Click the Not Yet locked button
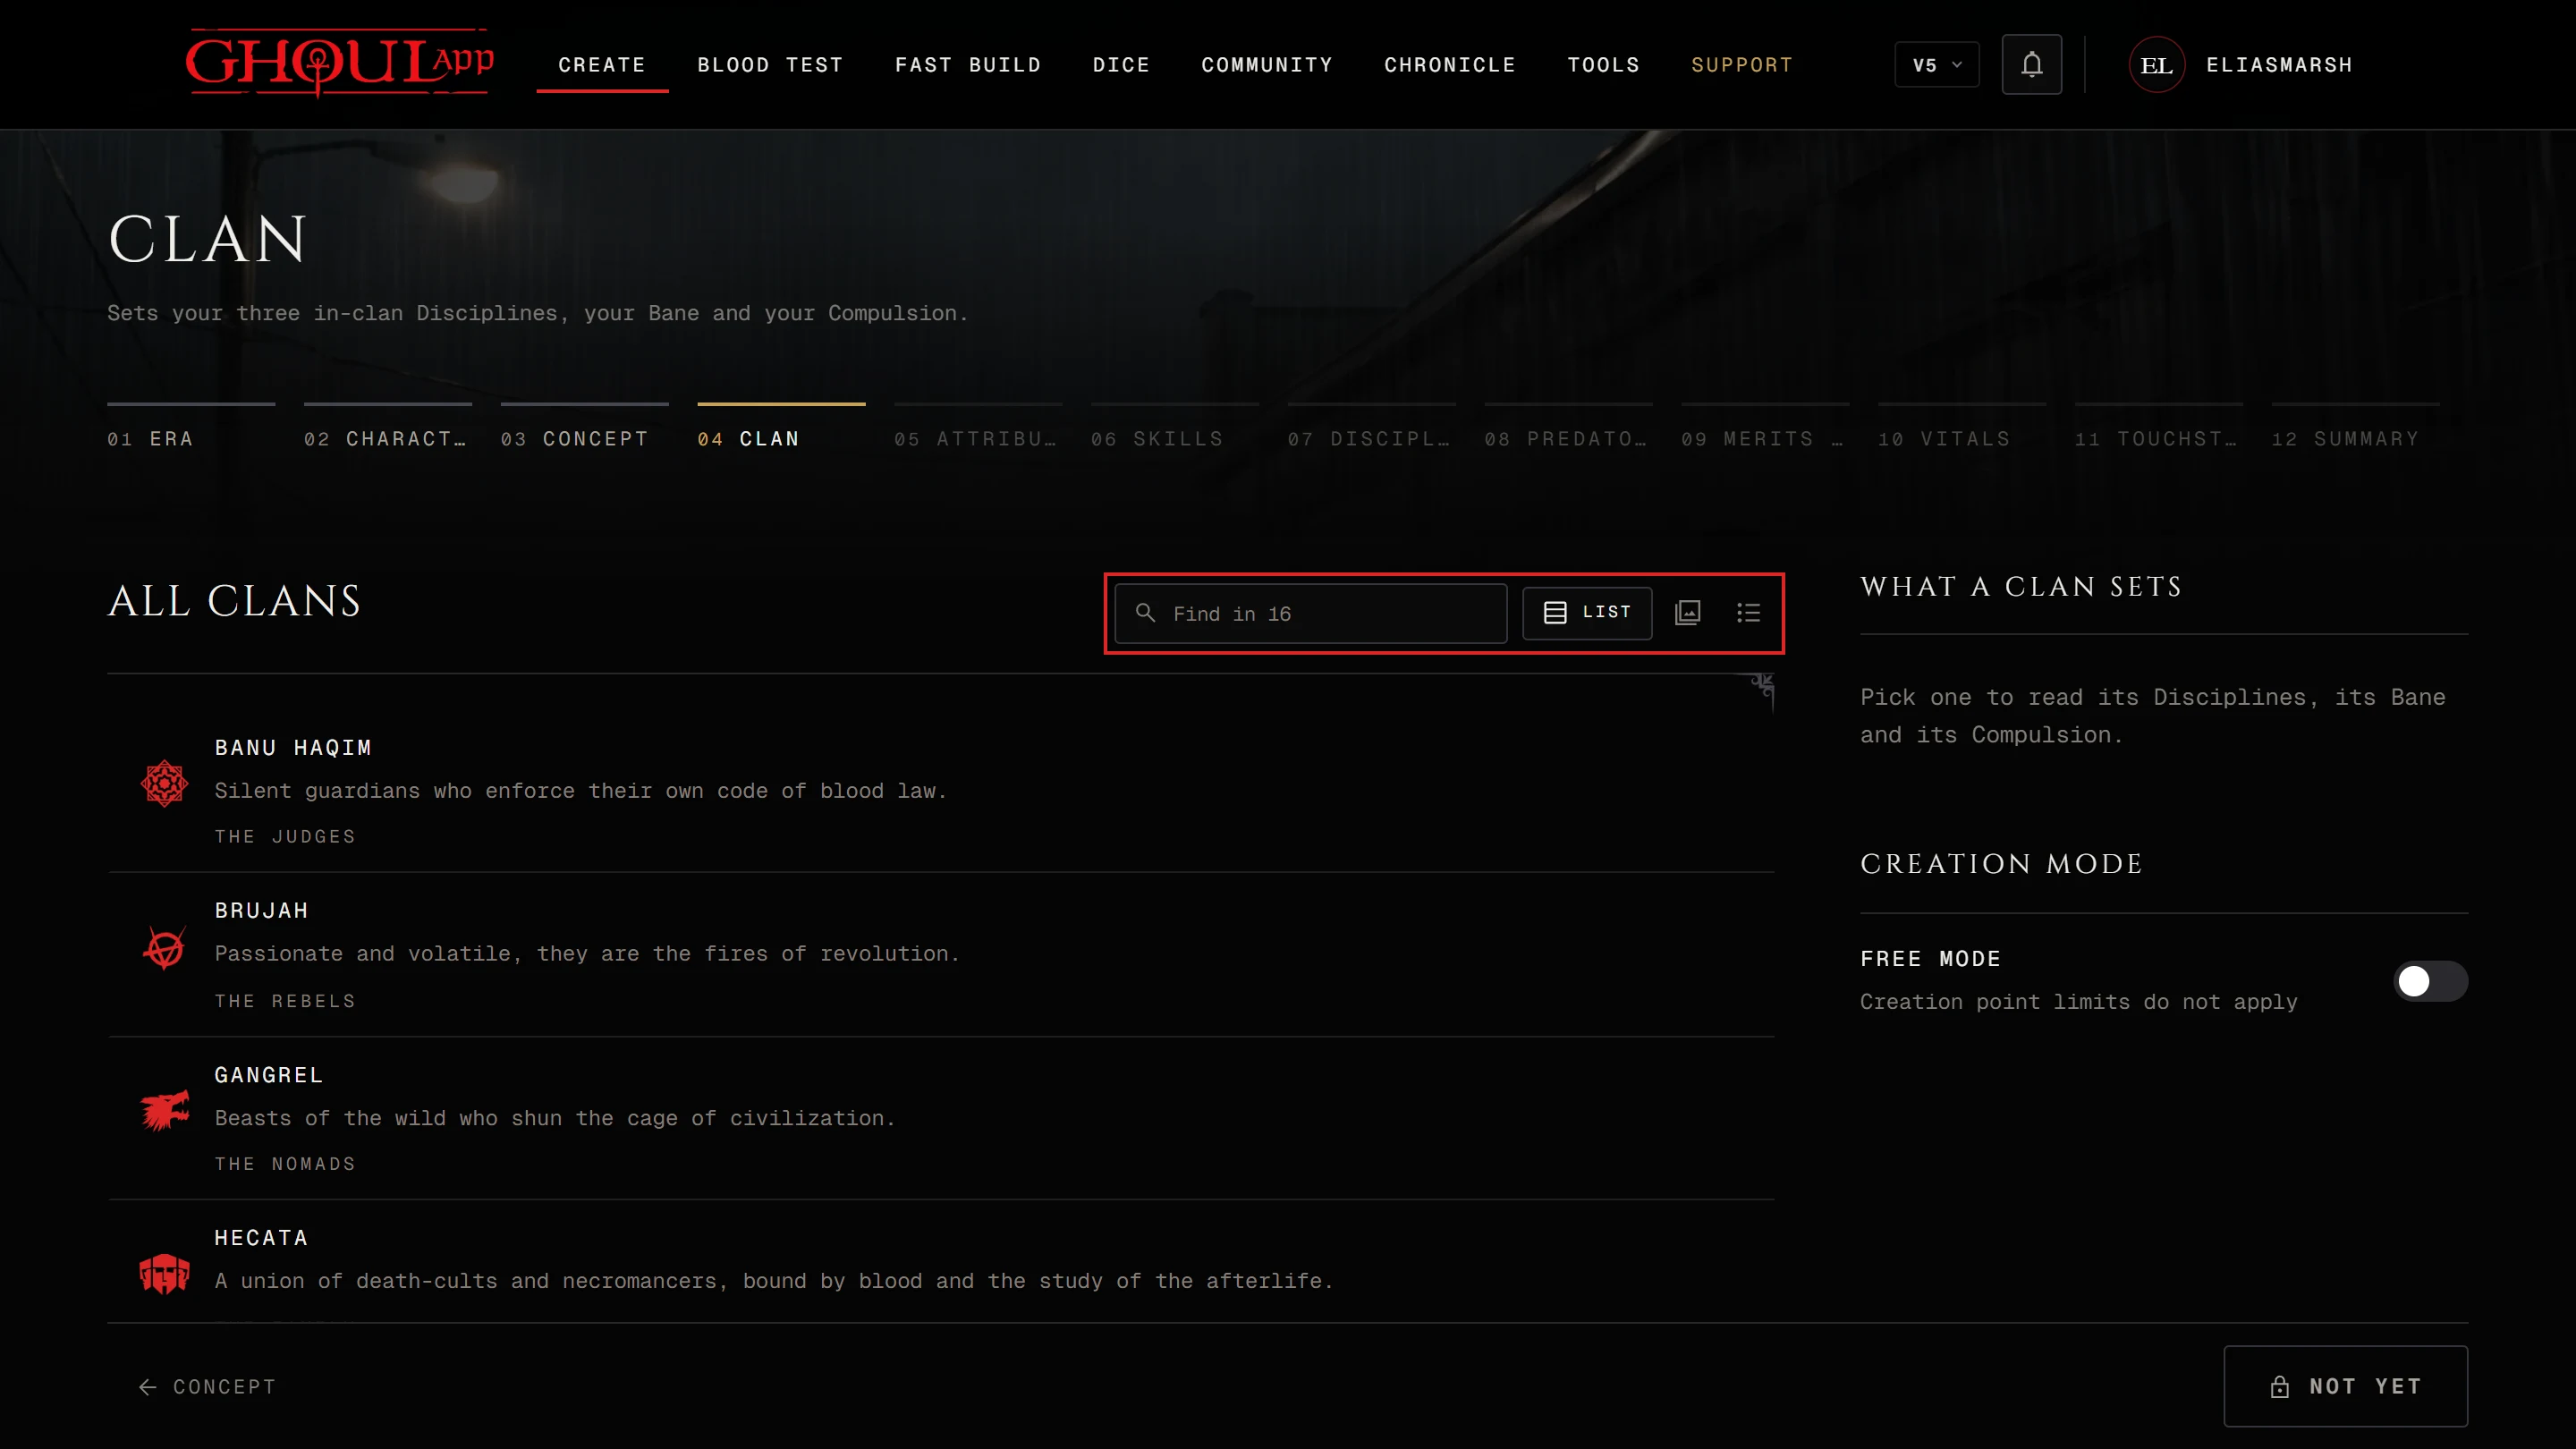Image resolution: width=2576 pixels, height=1449 pixels. pyautogui.click(x=2345, y=1386)
